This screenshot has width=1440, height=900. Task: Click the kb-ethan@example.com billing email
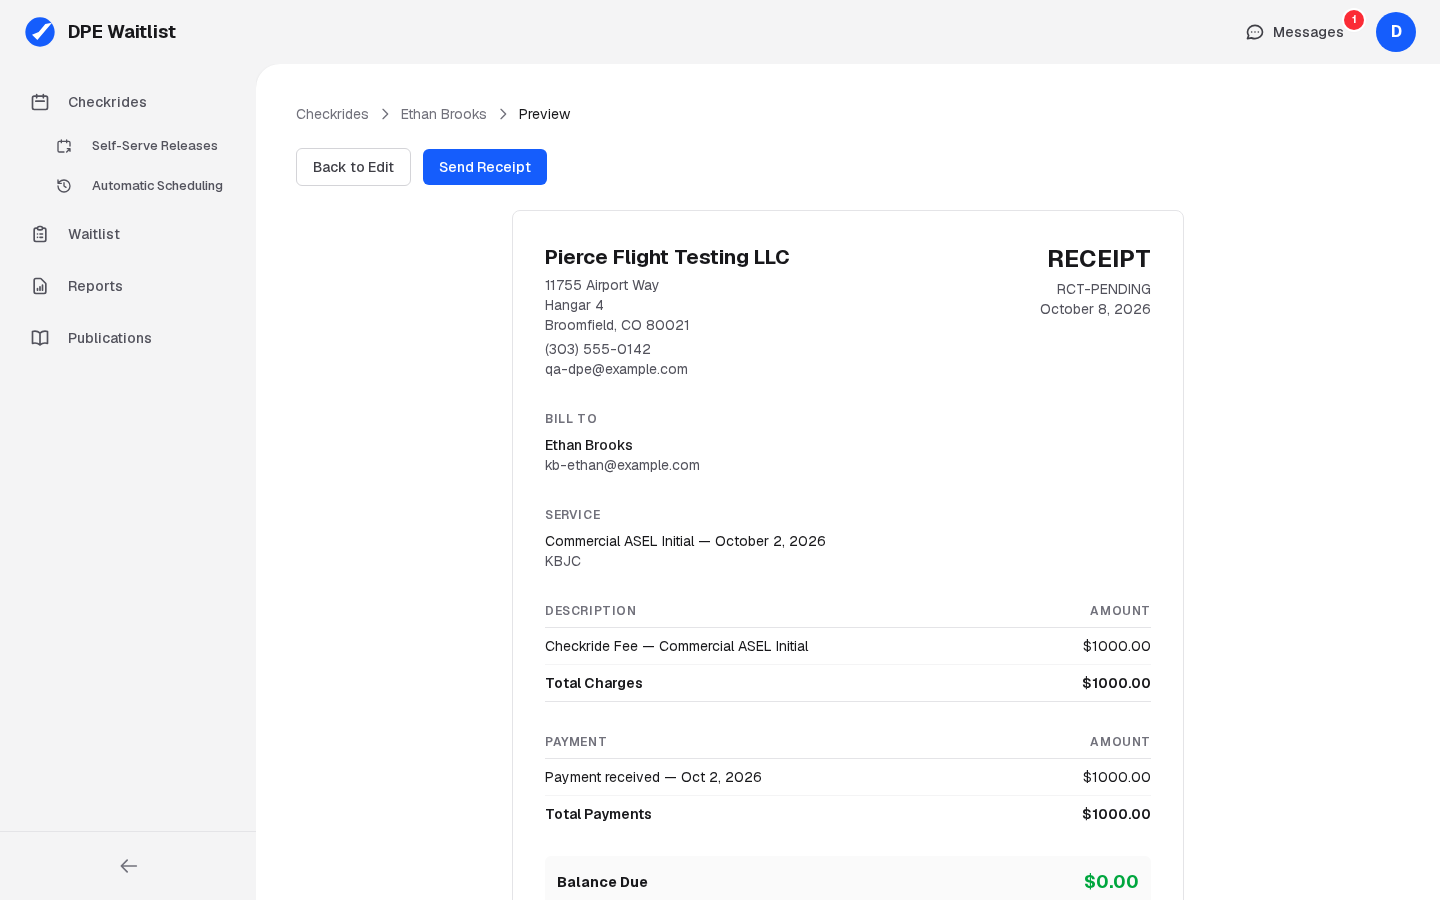622,465
